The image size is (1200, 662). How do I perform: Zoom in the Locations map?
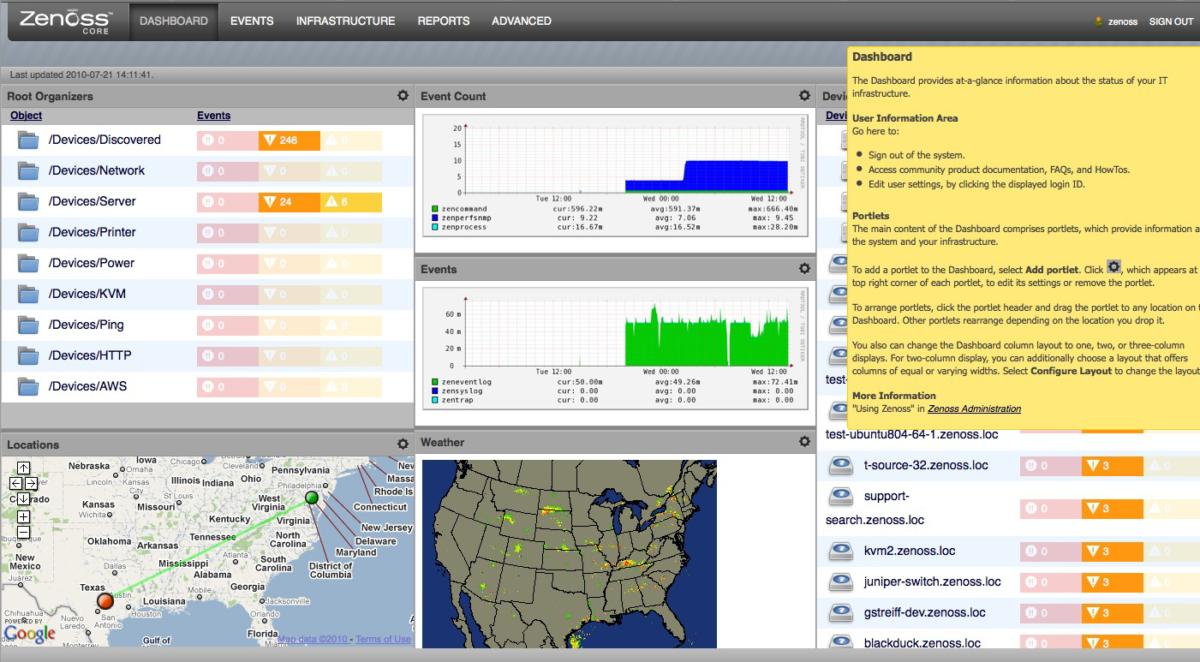24,518
